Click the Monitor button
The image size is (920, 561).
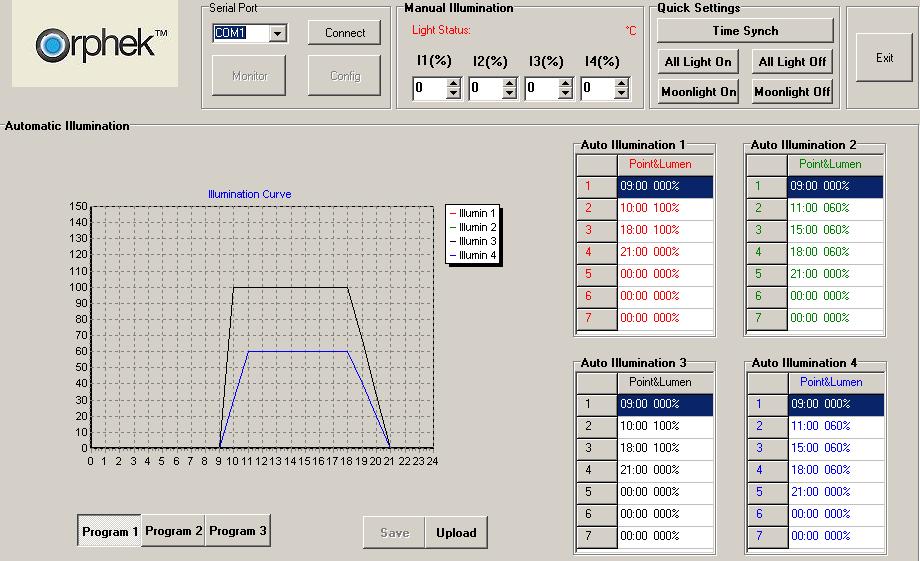click(249, 76)
